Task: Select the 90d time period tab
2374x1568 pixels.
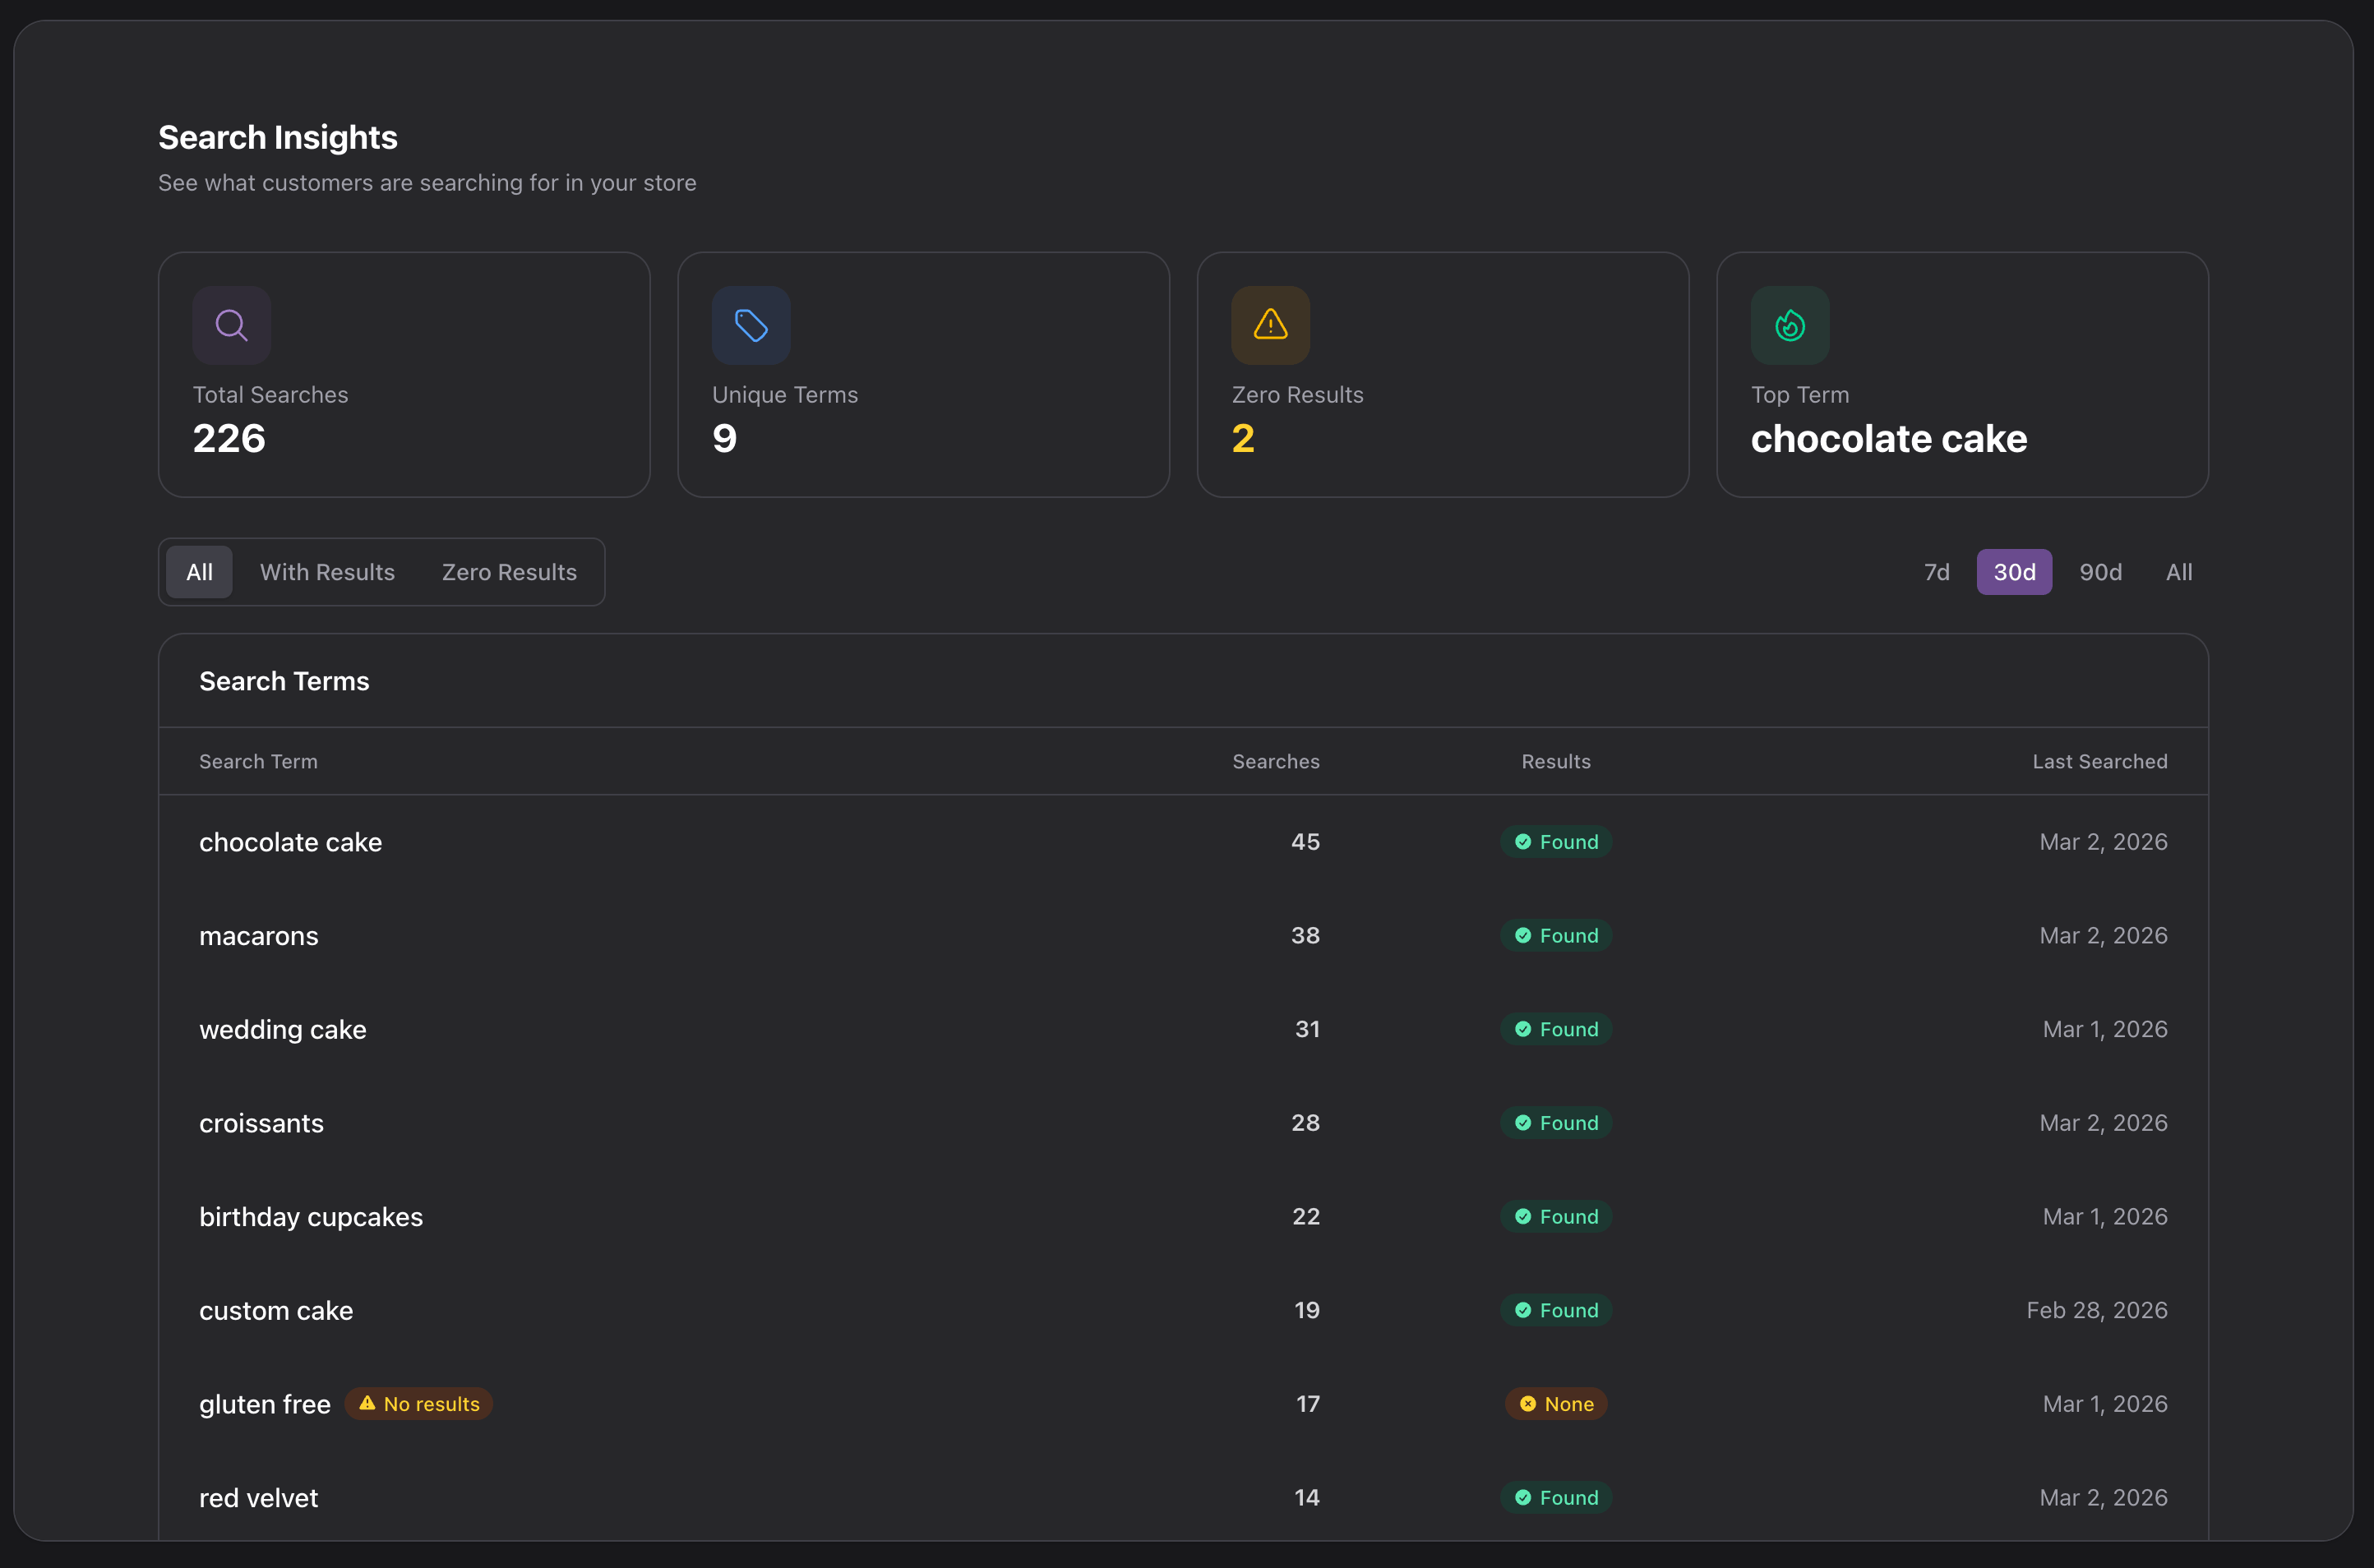Action: (2101, 571)
